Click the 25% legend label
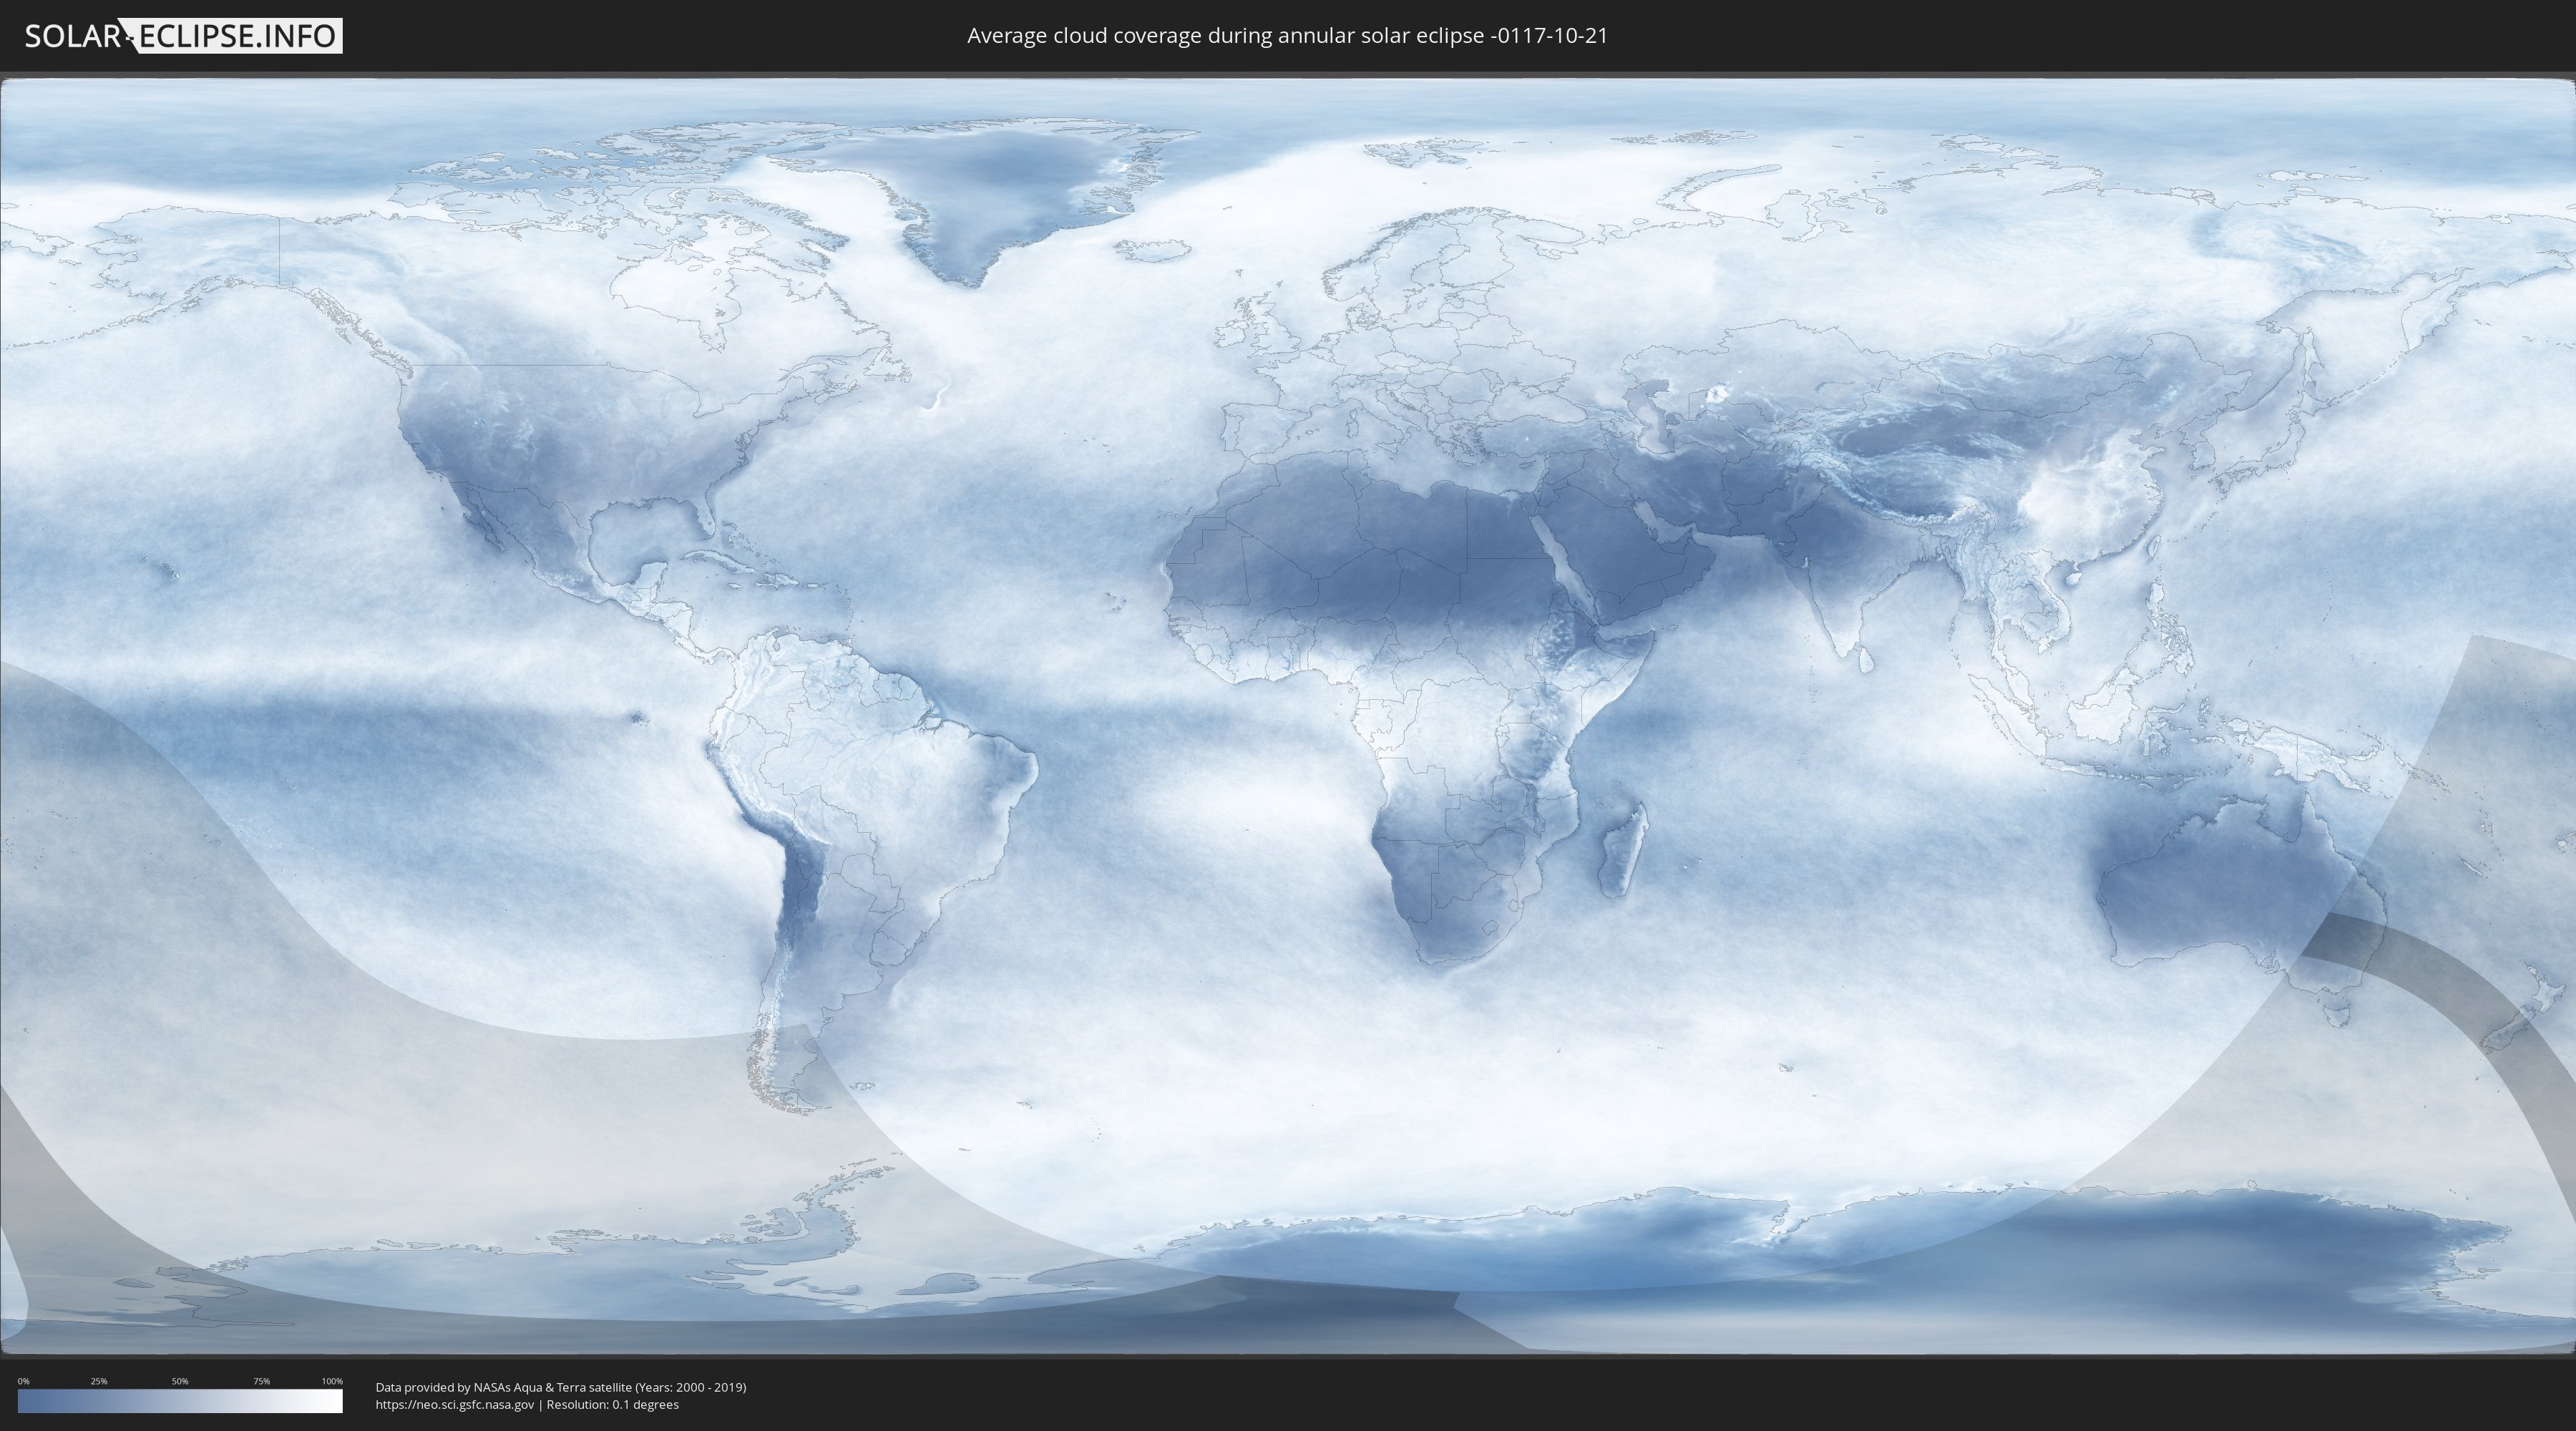 tap(99, 1381)
